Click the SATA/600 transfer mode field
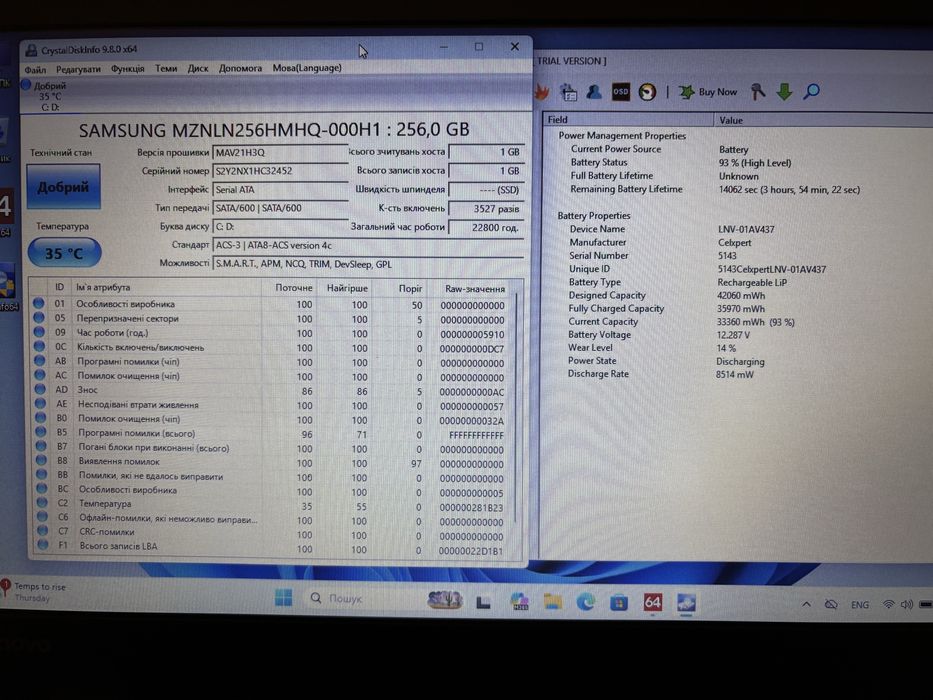This screenshot has height=700, width=933. 280,208
